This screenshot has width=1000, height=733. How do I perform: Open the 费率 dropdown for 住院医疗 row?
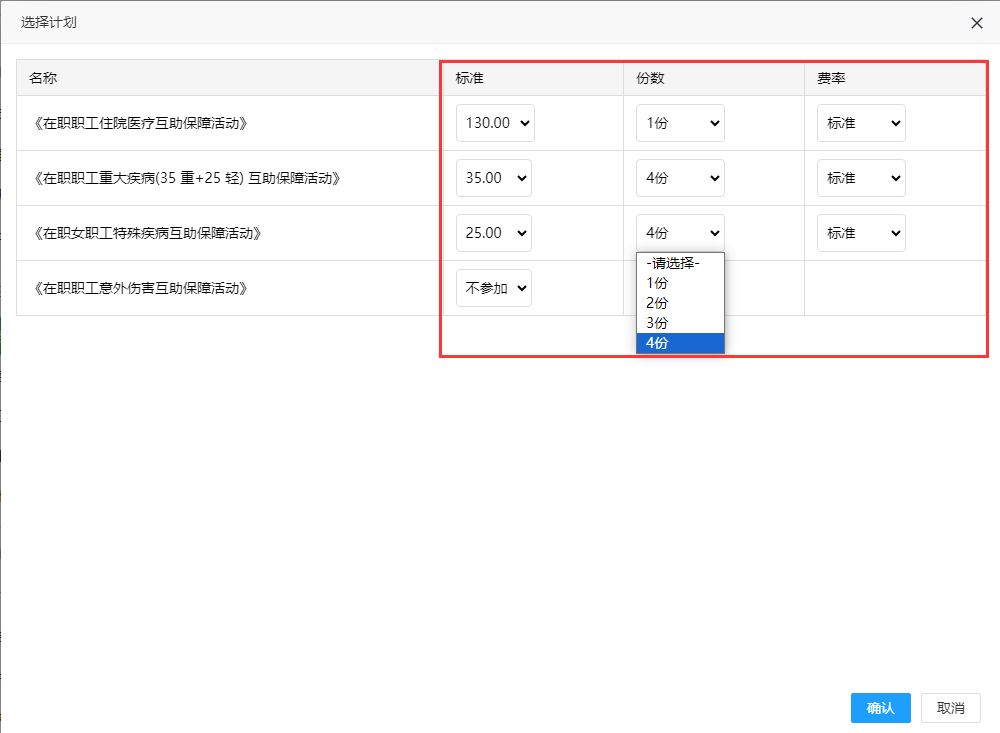point(861,123)
